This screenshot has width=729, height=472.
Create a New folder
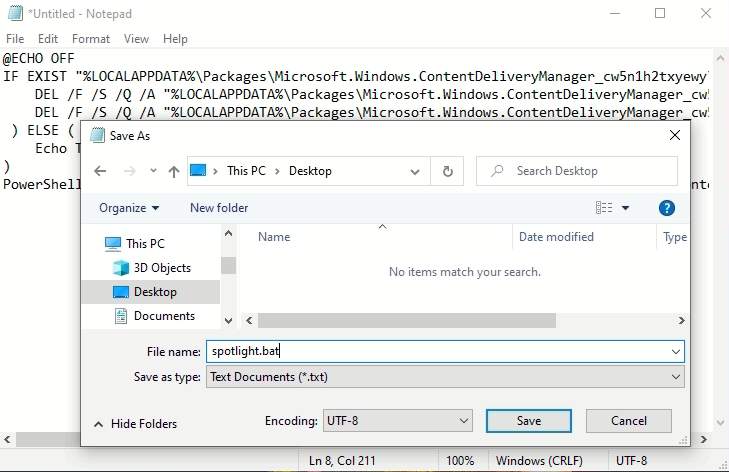(219, 208)
